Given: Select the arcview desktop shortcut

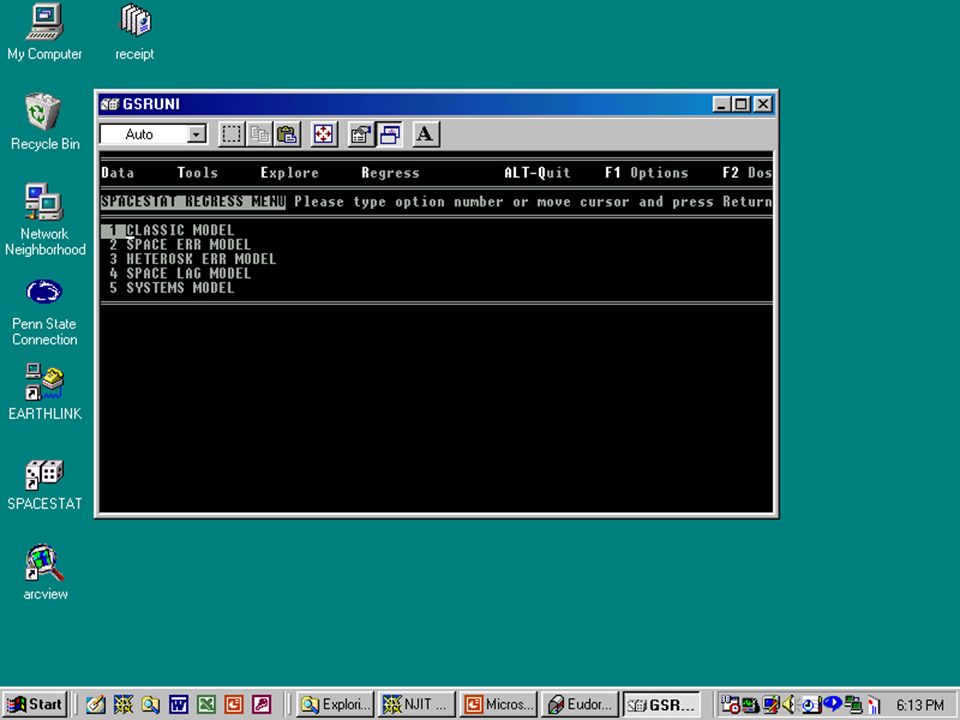Looking at the screenshot, I should 45,572.
